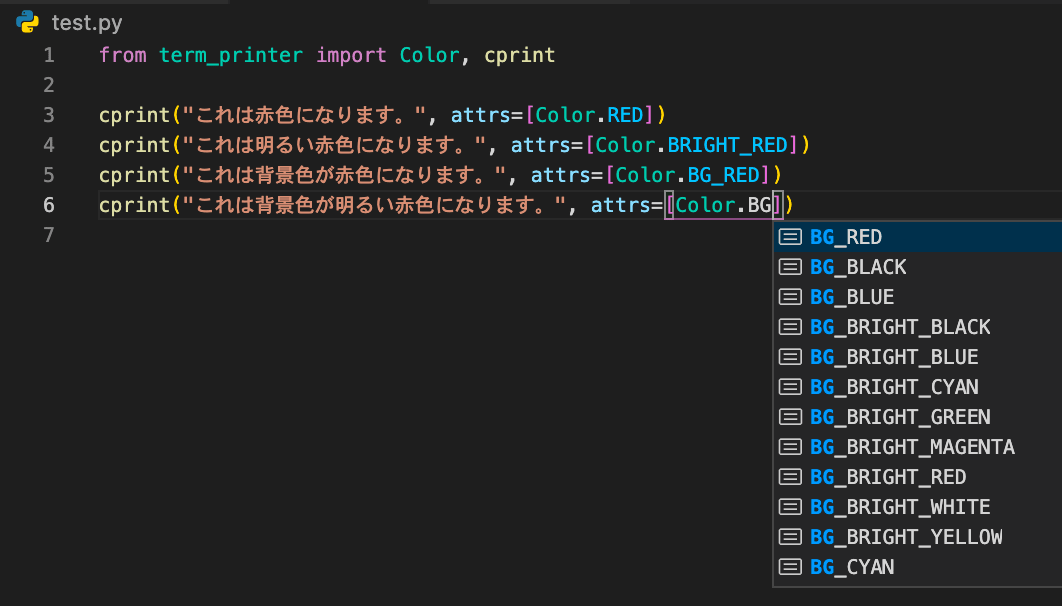The height and width of the screenshot is (606, 1062).
Task: Click the enum member icon beside BG_BLACK
Action: pos(790,267)
